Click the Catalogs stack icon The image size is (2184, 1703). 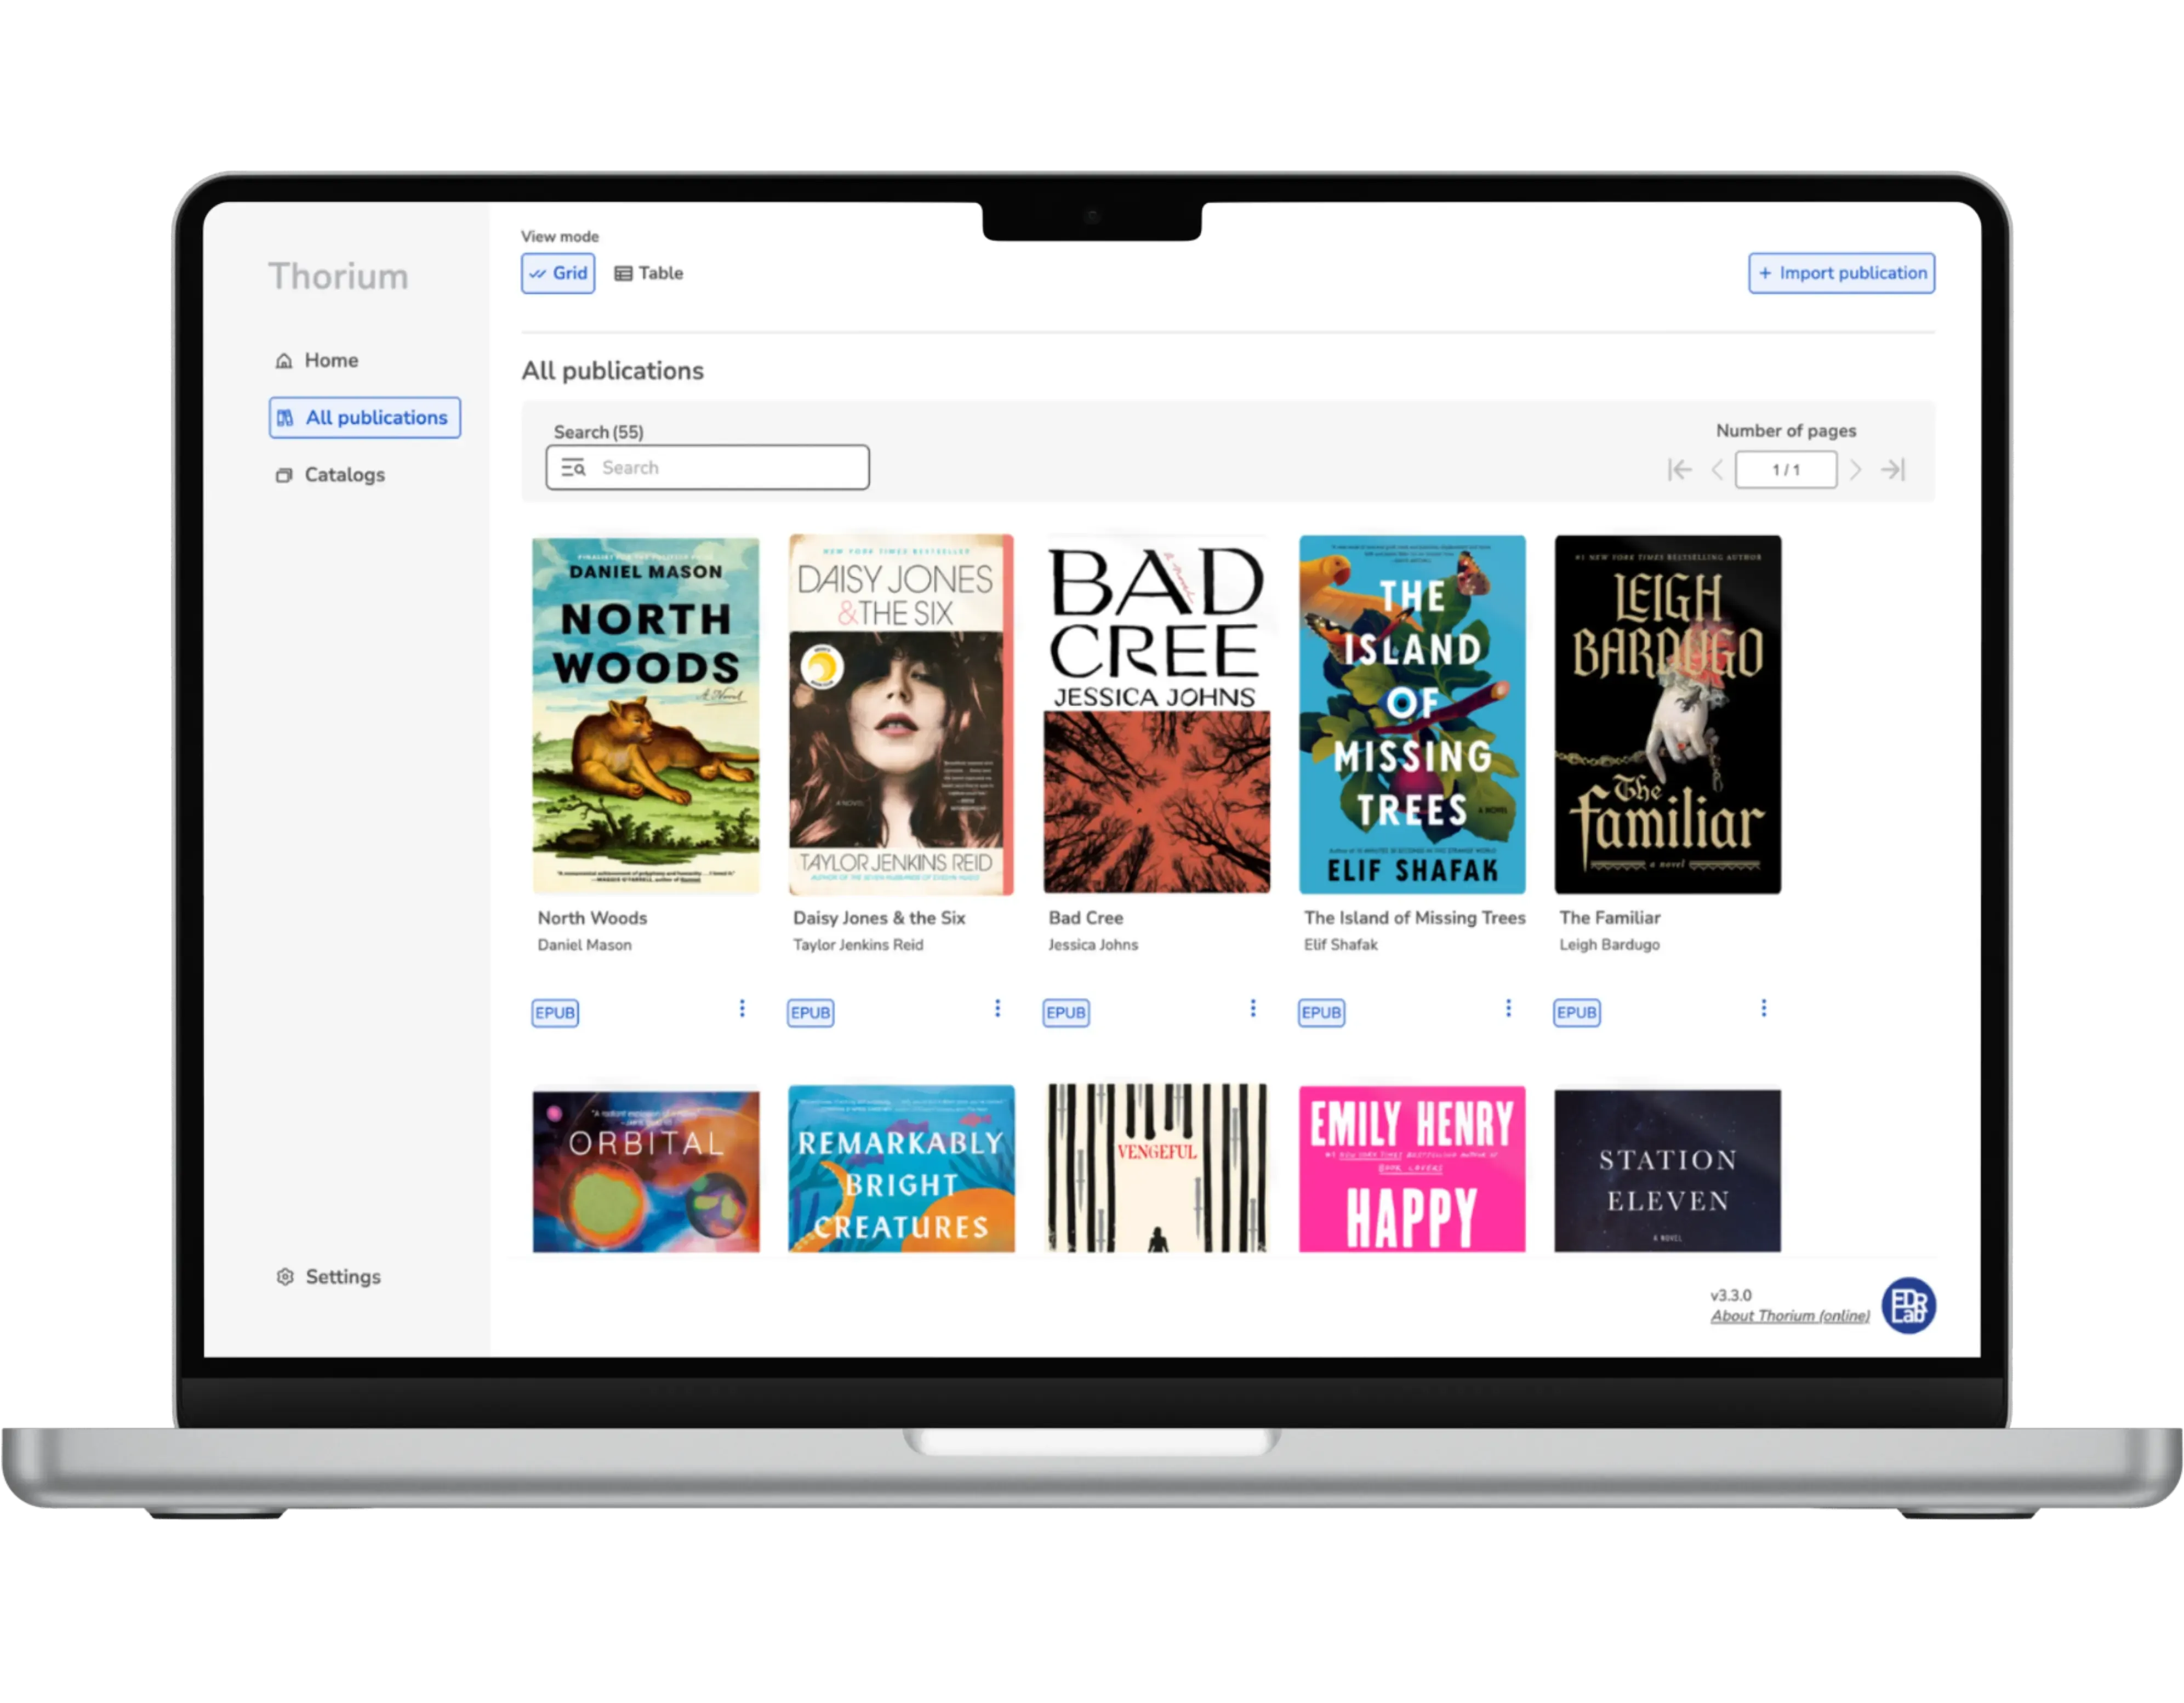click(284, 475)
